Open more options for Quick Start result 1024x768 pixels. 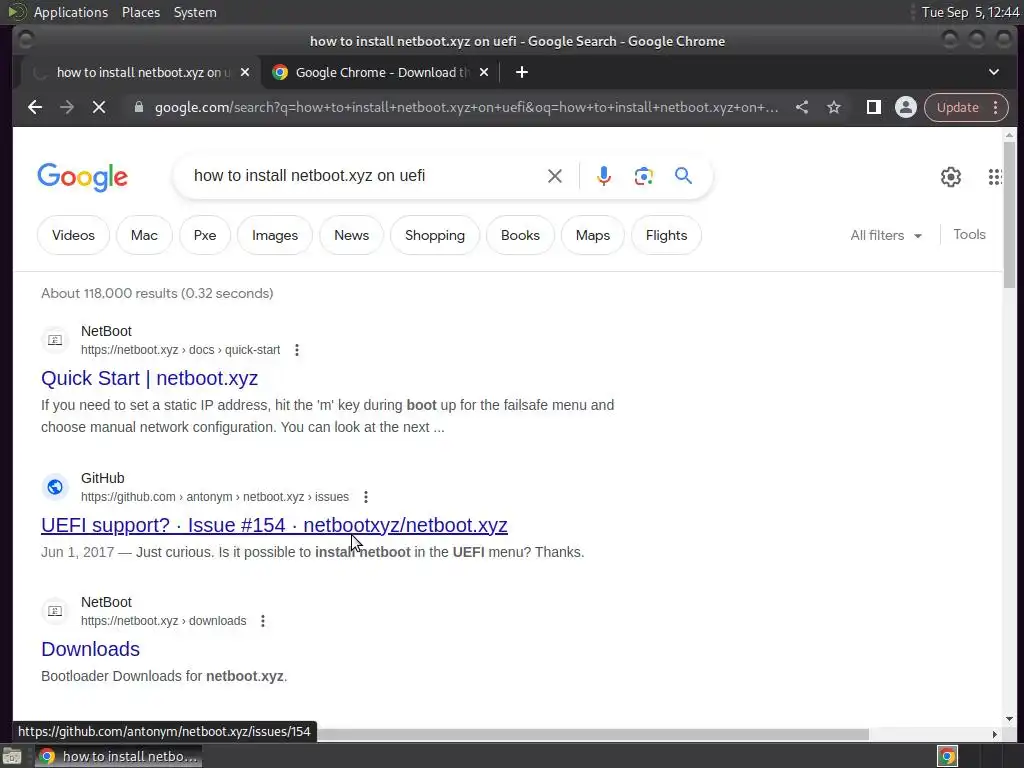tap(297, 350)
